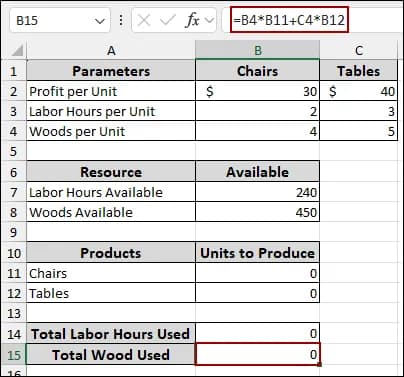Select Tables labor hours cell value 3
Image resolution: width=404 pixels, height=377 pixels.
point(359,111)
